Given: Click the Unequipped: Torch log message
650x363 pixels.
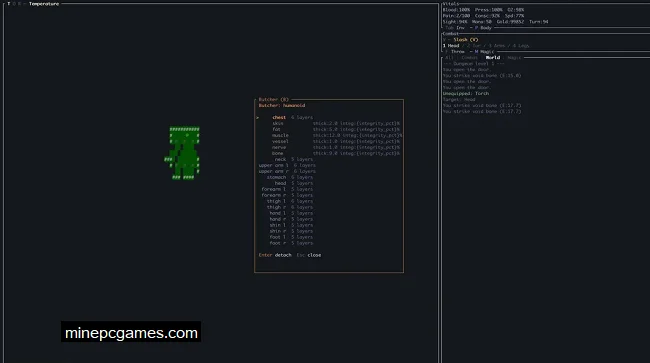Looking at the screenshot, I should pos(466,94).
